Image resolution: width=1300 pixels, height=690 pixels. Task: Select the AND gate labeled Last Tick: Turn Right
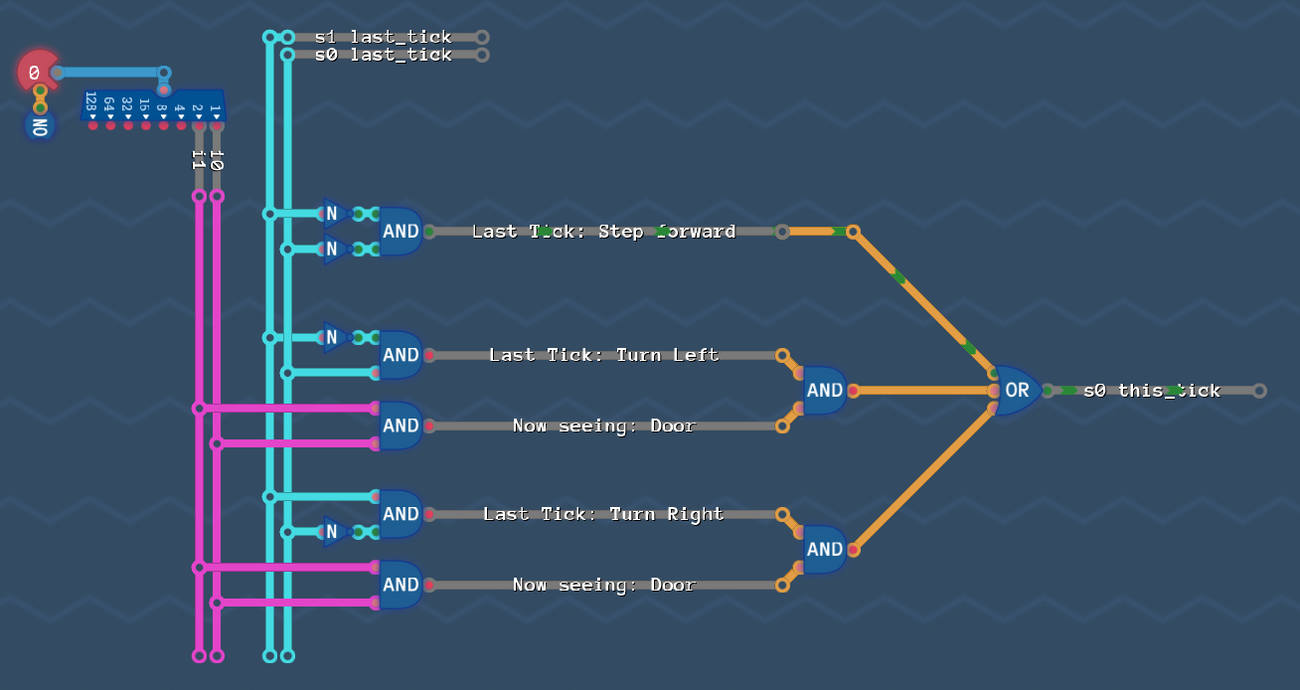tap(399, 513)
